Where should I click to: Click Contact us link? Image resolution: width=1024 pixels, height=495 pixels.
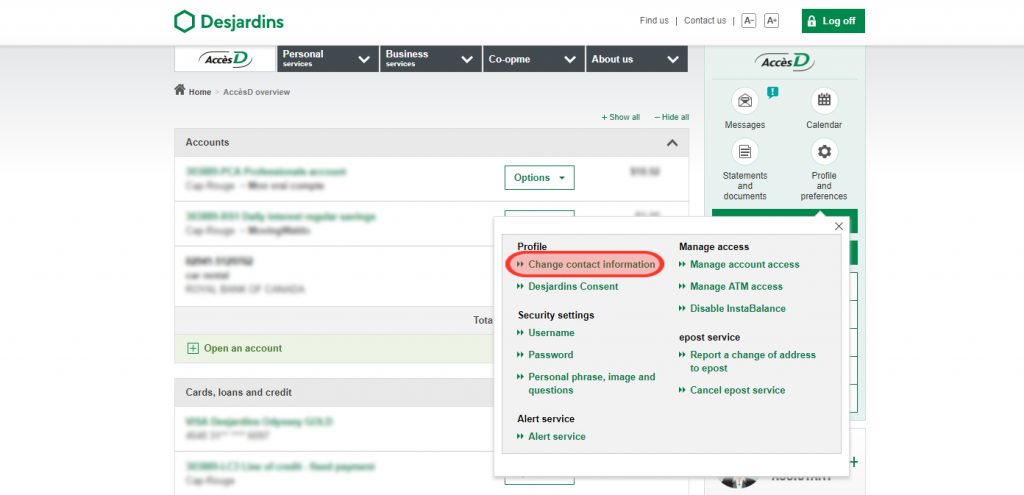click(705, 21)
